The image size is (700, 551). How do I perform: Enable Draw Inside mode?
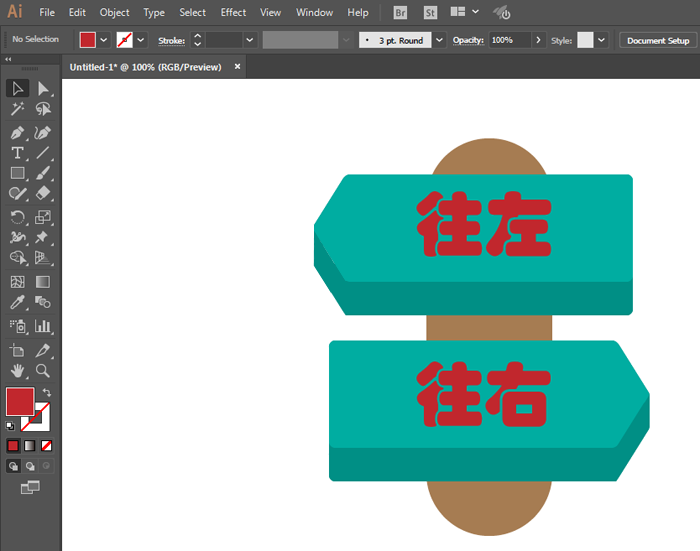point(46,466)
